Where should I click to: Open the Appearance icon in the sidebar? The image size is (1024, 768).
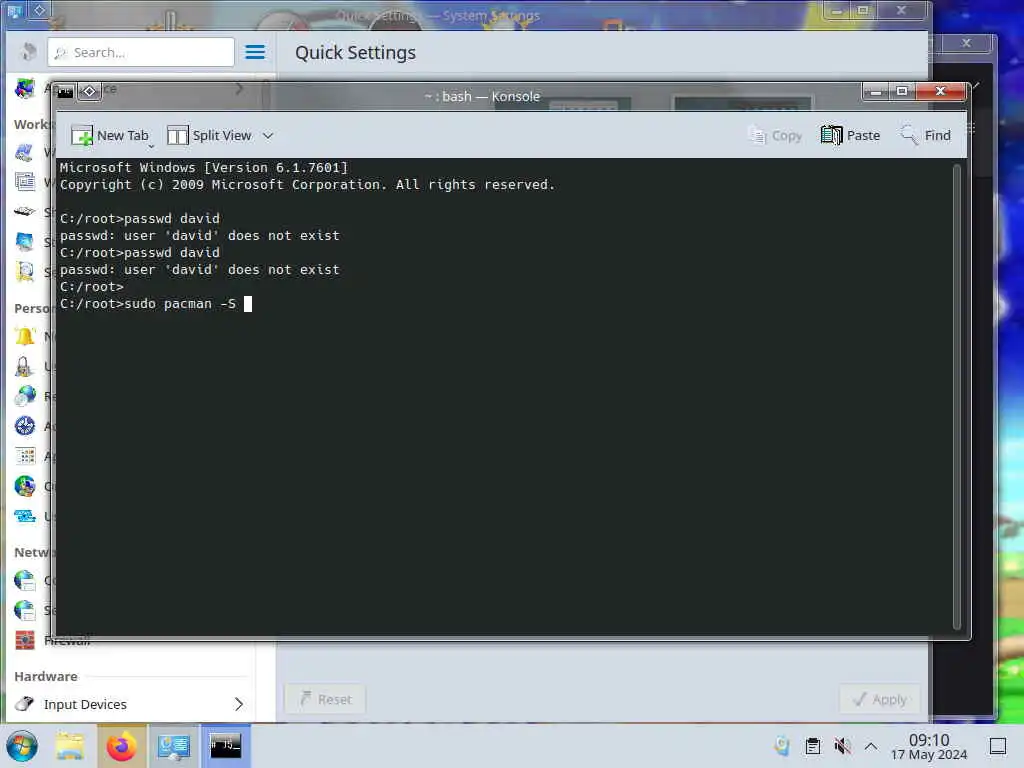point(25,88)
